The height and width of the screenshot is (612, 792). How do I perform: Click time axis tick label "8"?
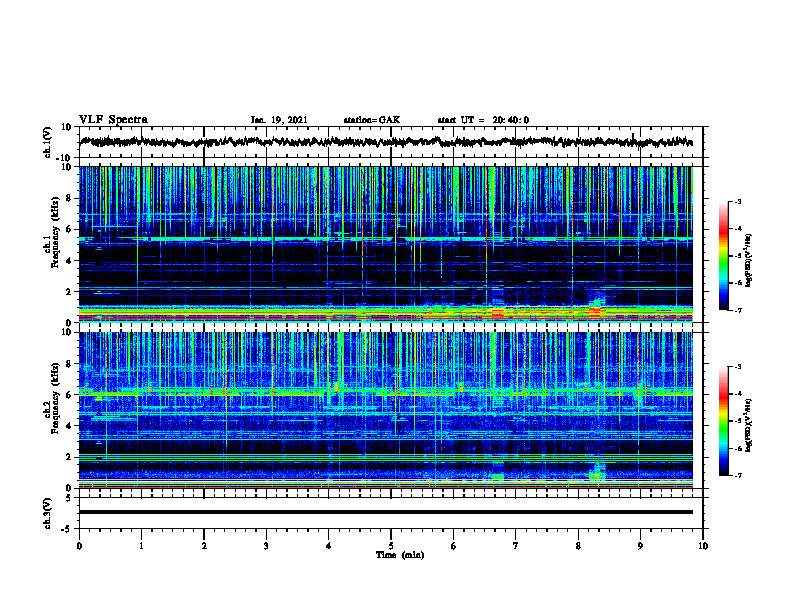(x=578, y=546)
